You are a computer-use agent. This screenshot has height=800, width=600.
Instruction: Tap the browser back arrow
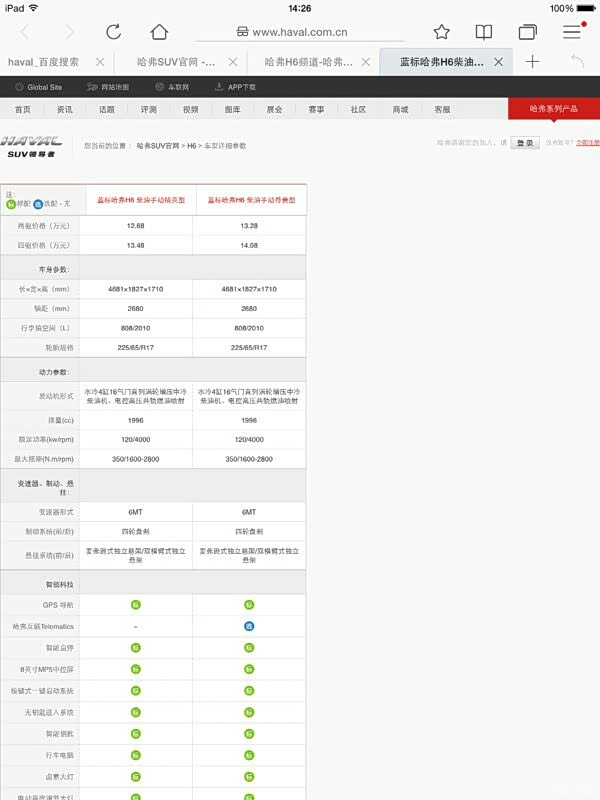pos(24,32)
